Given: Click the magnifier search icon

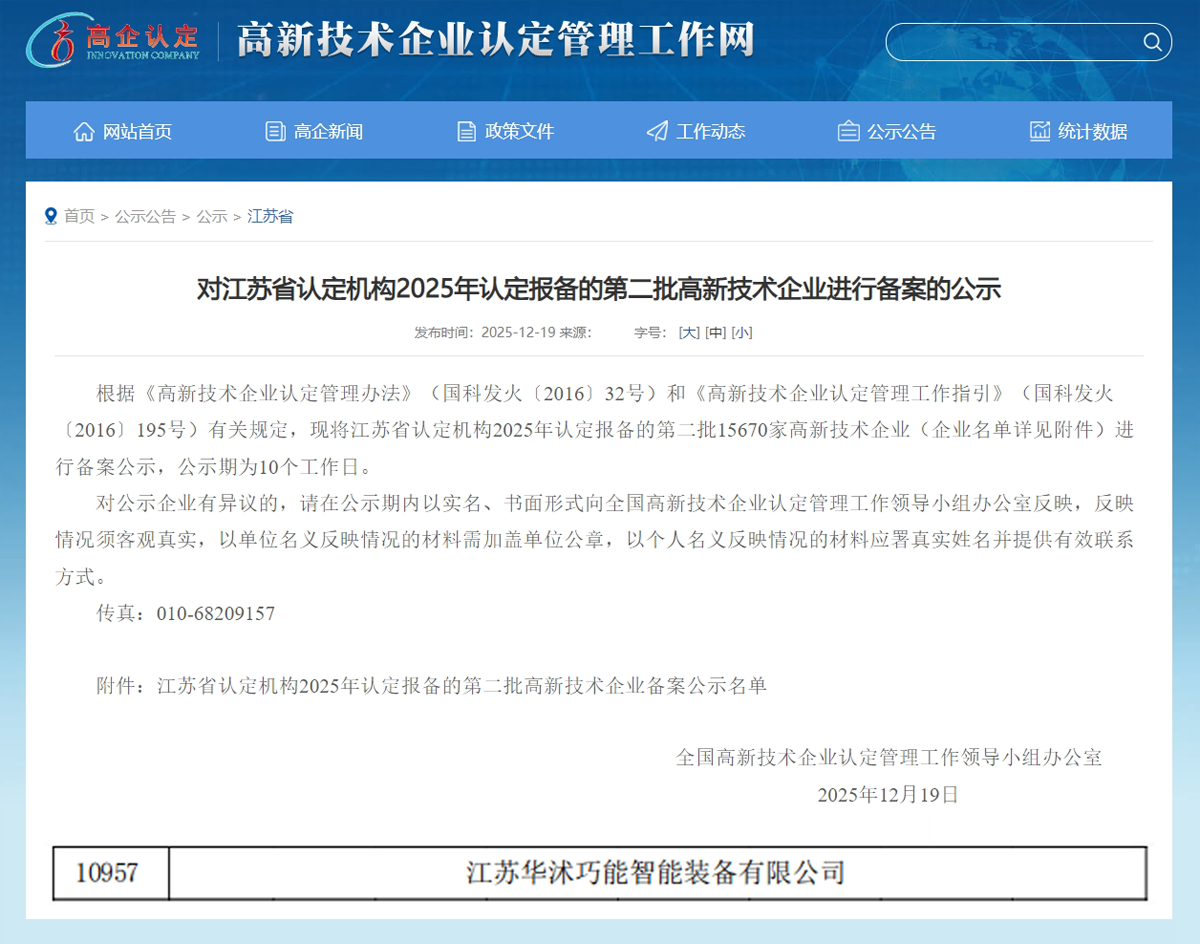Looking at the screenshot, I should 1152,42.
